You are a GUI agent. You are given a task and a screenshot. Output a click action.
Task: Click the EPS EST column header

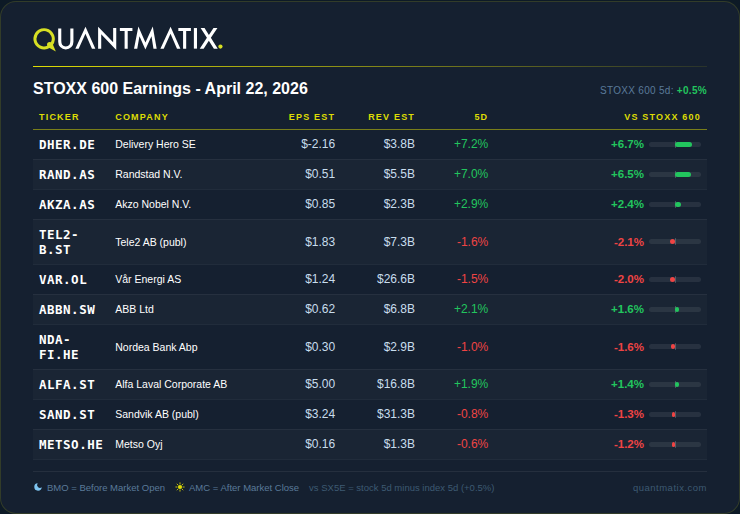[x=311, y=117]
